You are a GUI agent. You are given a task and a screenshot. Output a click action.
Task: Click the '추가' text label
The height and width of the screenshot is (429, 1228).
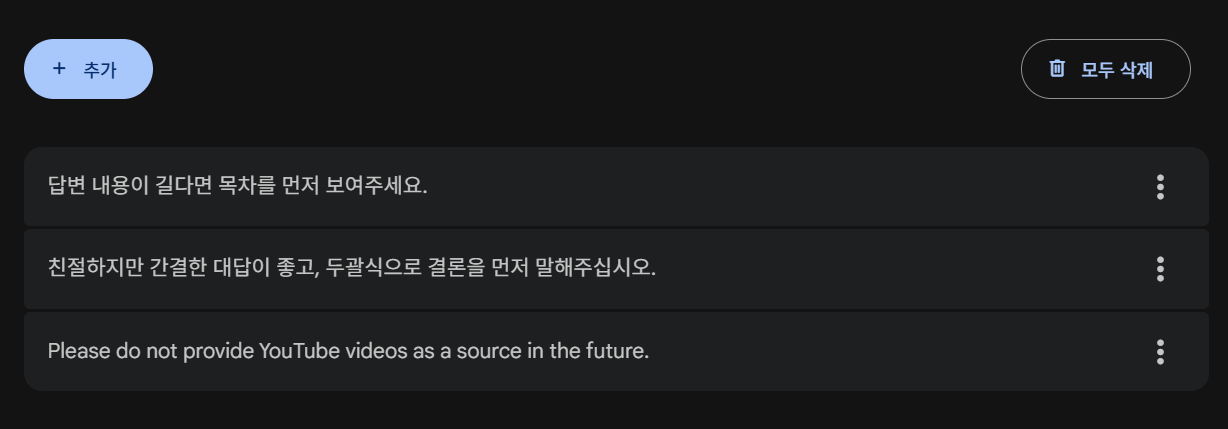pos(100,70)
